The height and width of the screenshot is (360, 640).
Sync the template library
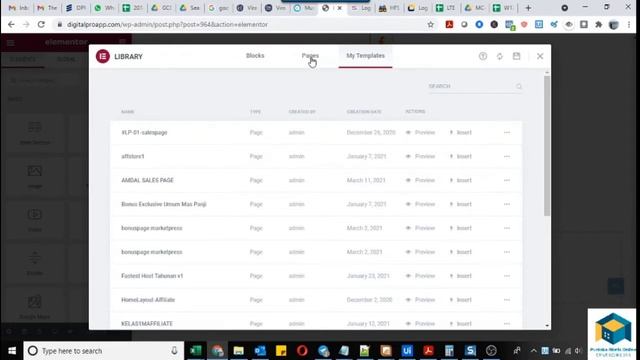(x=500, y=56)
